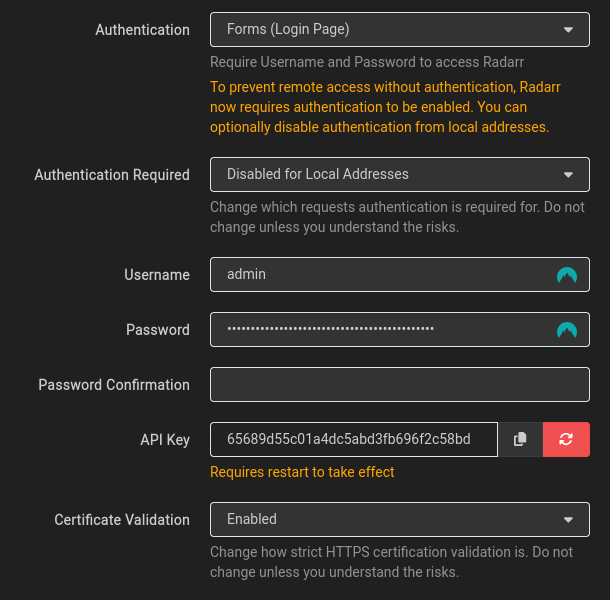Click the orange remote access authentication warning
610x600 pixels.
pyautogui.click(x=385, y=107)
